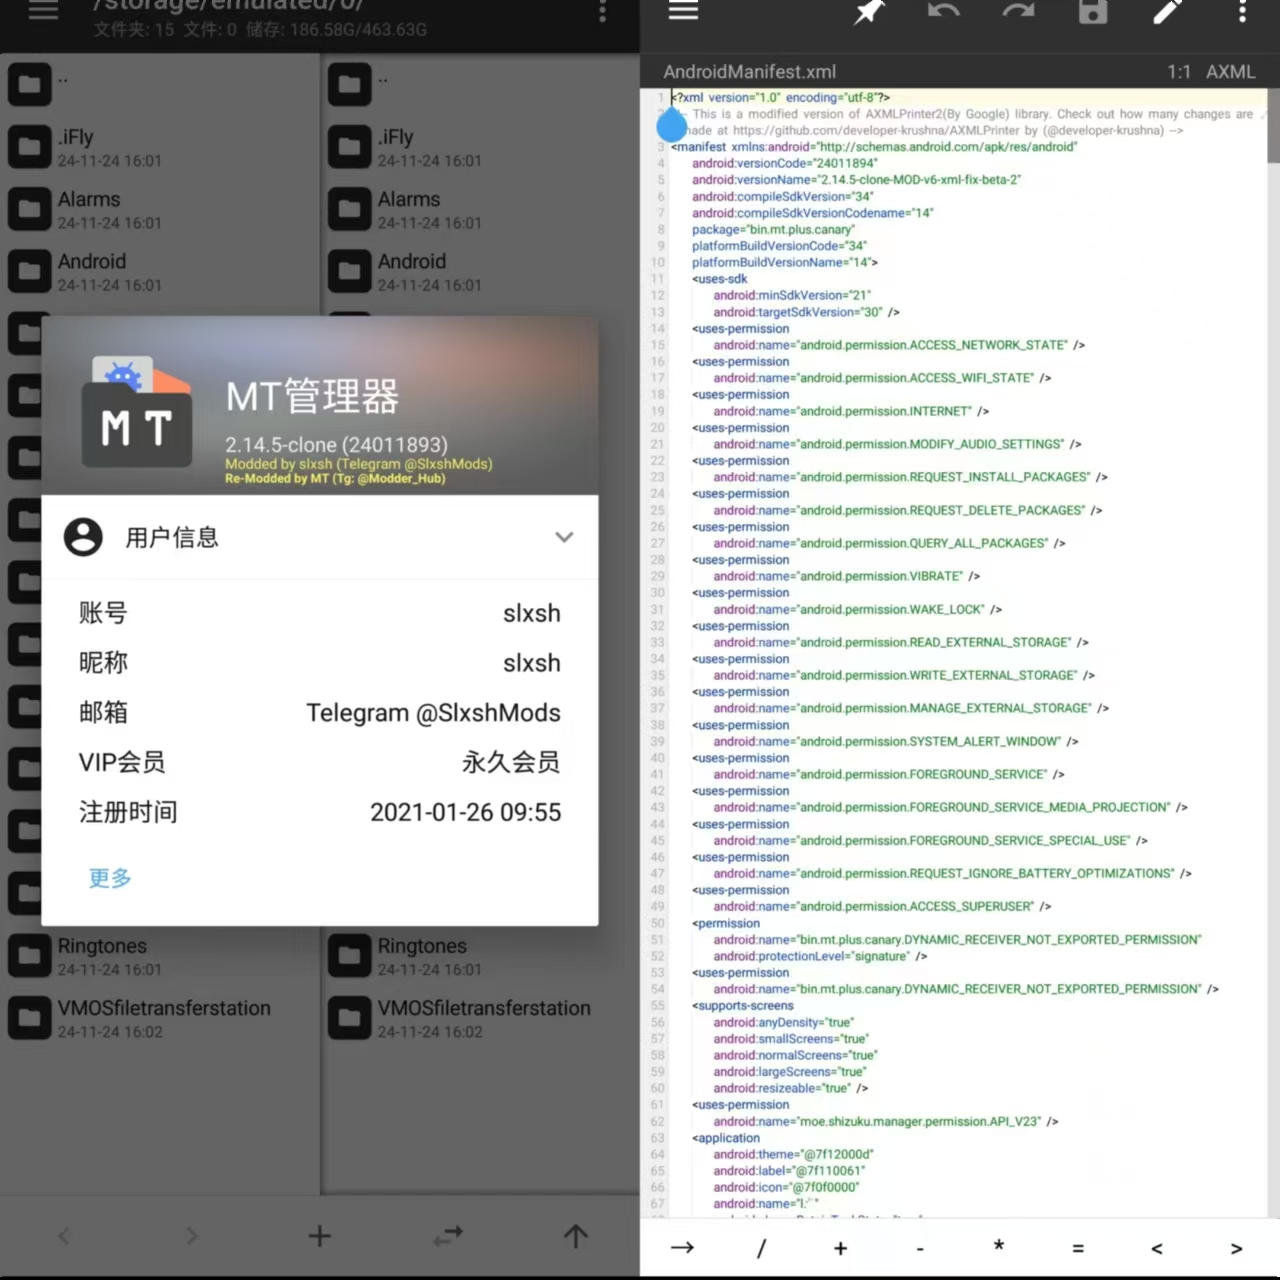Open the .iFly folder in left pane
Image resolution: width=1280 pixels, height=1280 pixels.
point(160,147)
